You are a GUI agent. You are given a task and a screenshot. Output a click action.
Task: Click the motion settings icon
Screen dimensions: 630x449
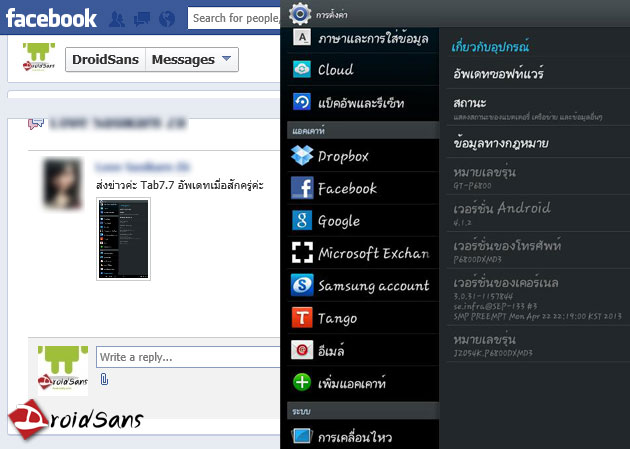point(302,436)
